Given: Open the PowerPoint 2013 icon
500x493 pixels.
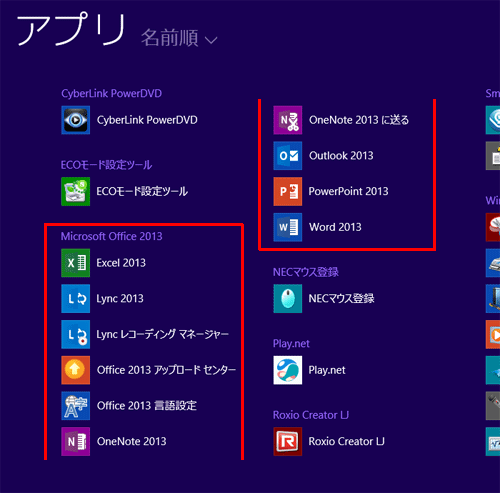Looking at the screenshot, I should (288, 191).
